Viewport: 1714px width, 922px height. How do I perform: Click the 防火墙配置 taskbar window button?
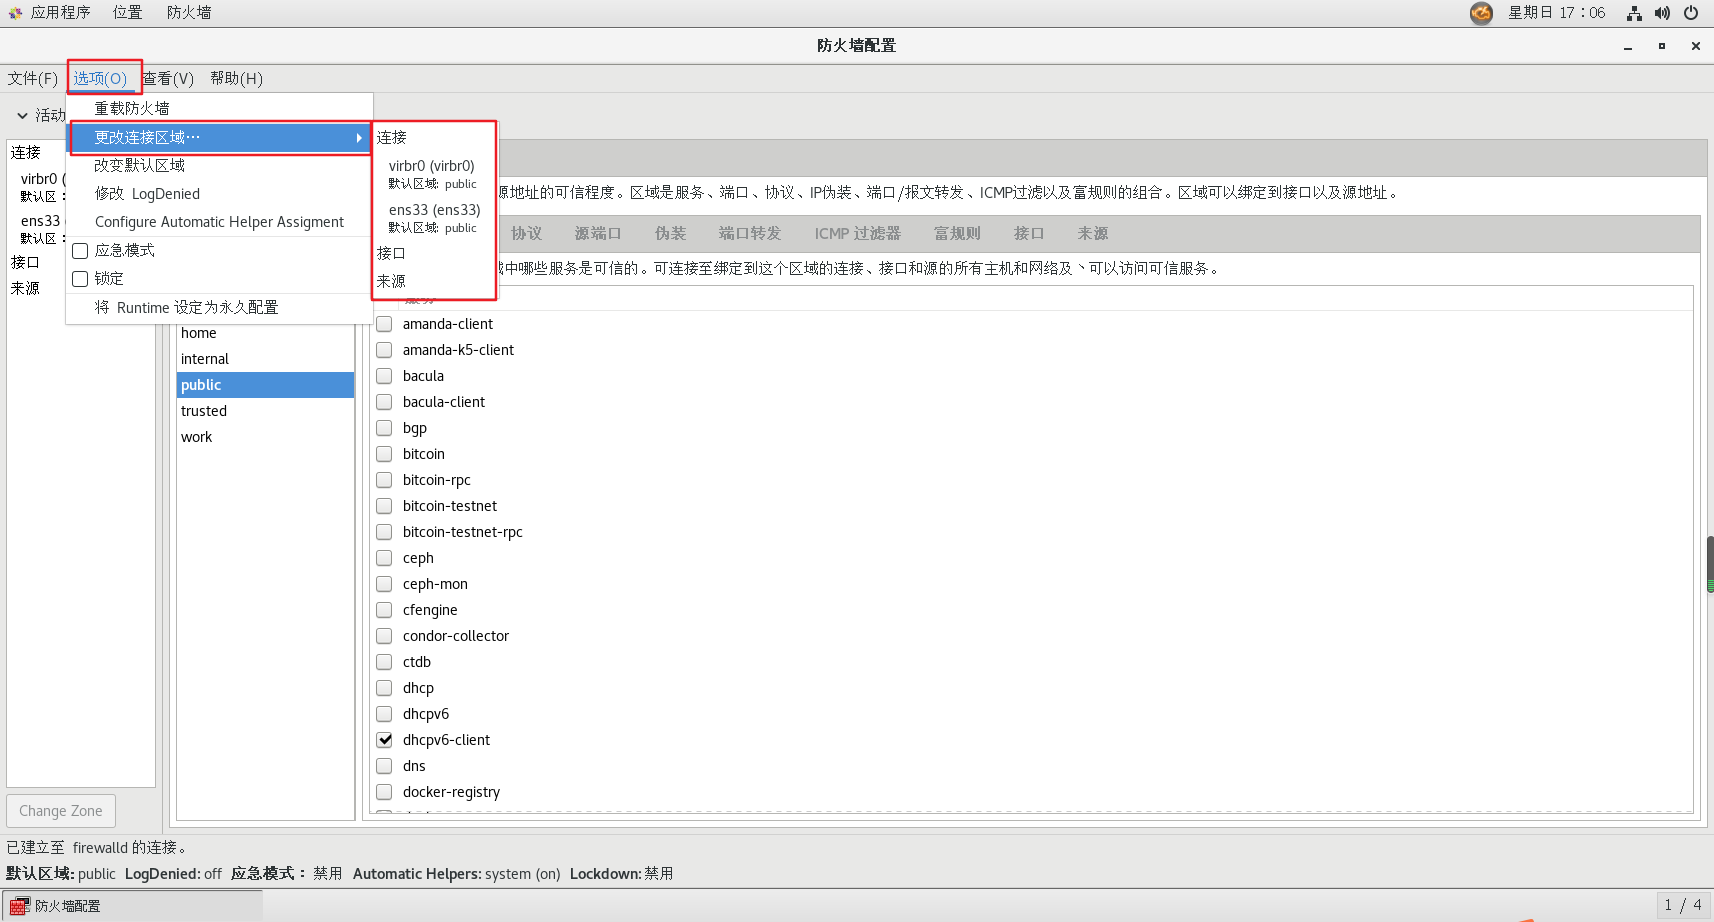point(133,906)
